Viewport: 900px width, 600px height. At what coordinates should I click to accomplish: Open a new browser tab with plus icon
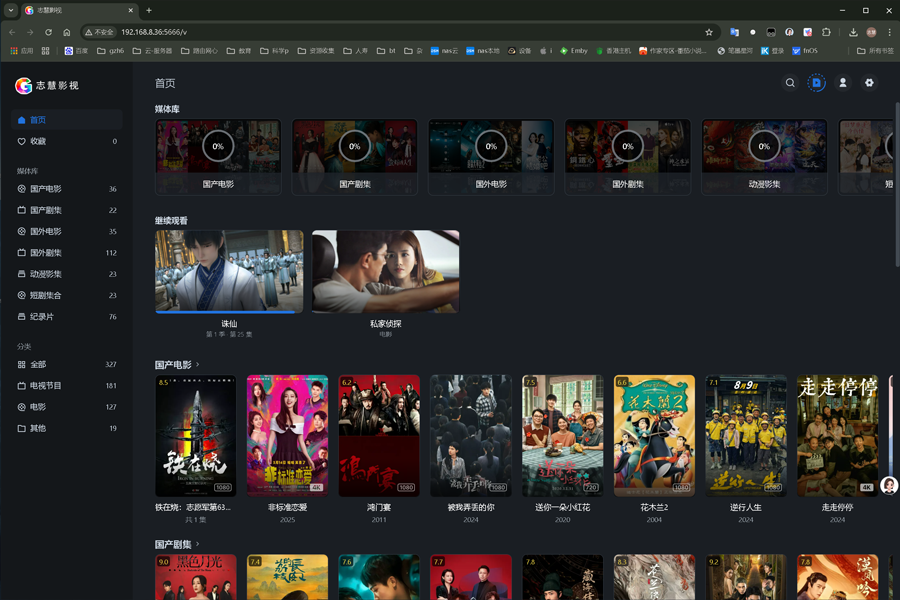(x=149, y=10)
